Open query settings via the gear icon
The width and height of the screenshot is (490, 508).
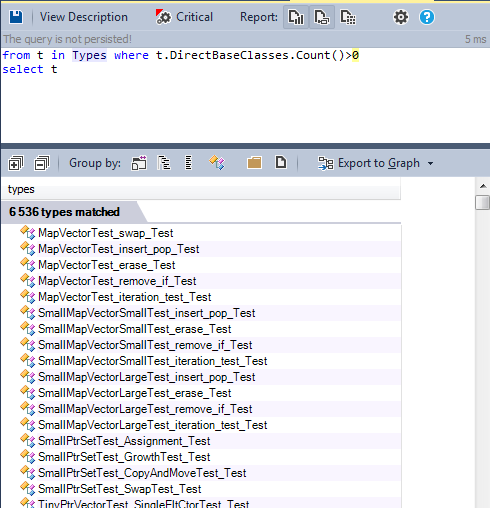pyautogui.click(x=401, y=17)
